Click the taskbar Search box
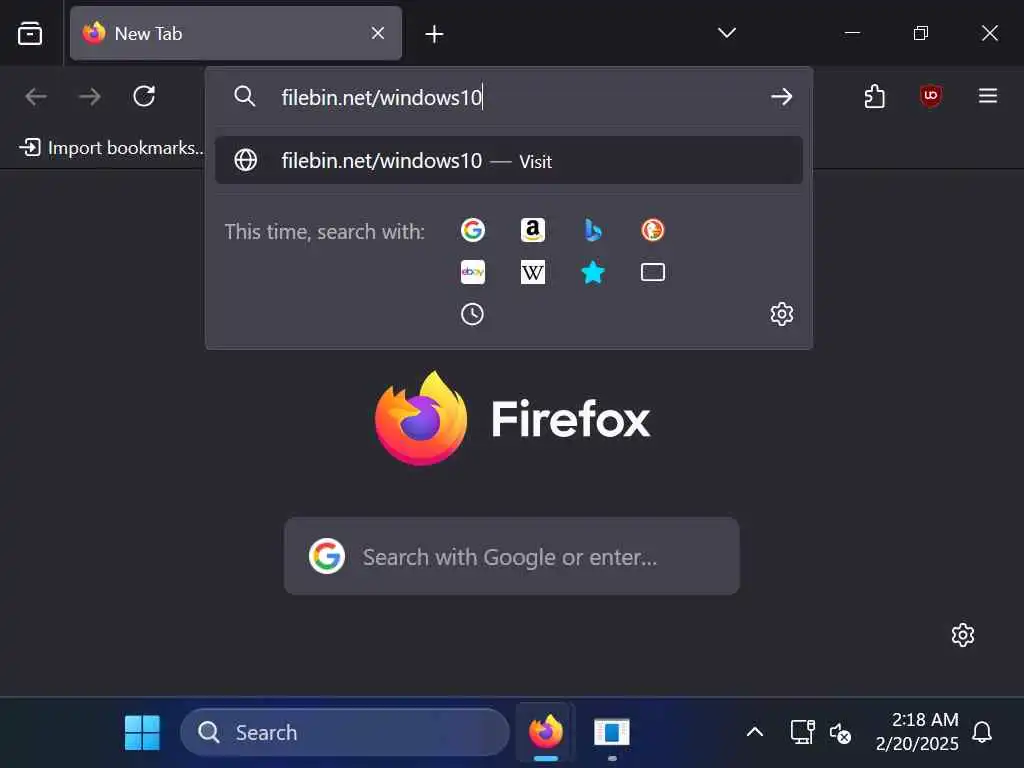This screenshot has height=768, width=1024. pos(345,733)
